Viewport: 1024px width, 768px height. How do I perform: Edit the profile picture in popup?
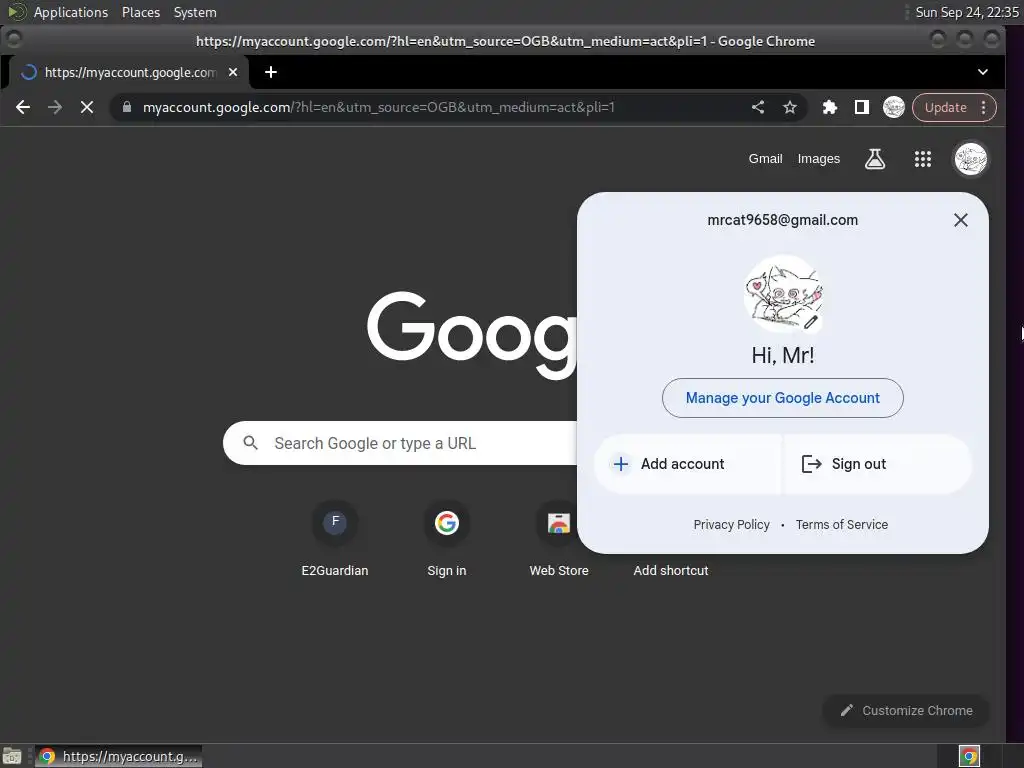click(x=810, y=322)
